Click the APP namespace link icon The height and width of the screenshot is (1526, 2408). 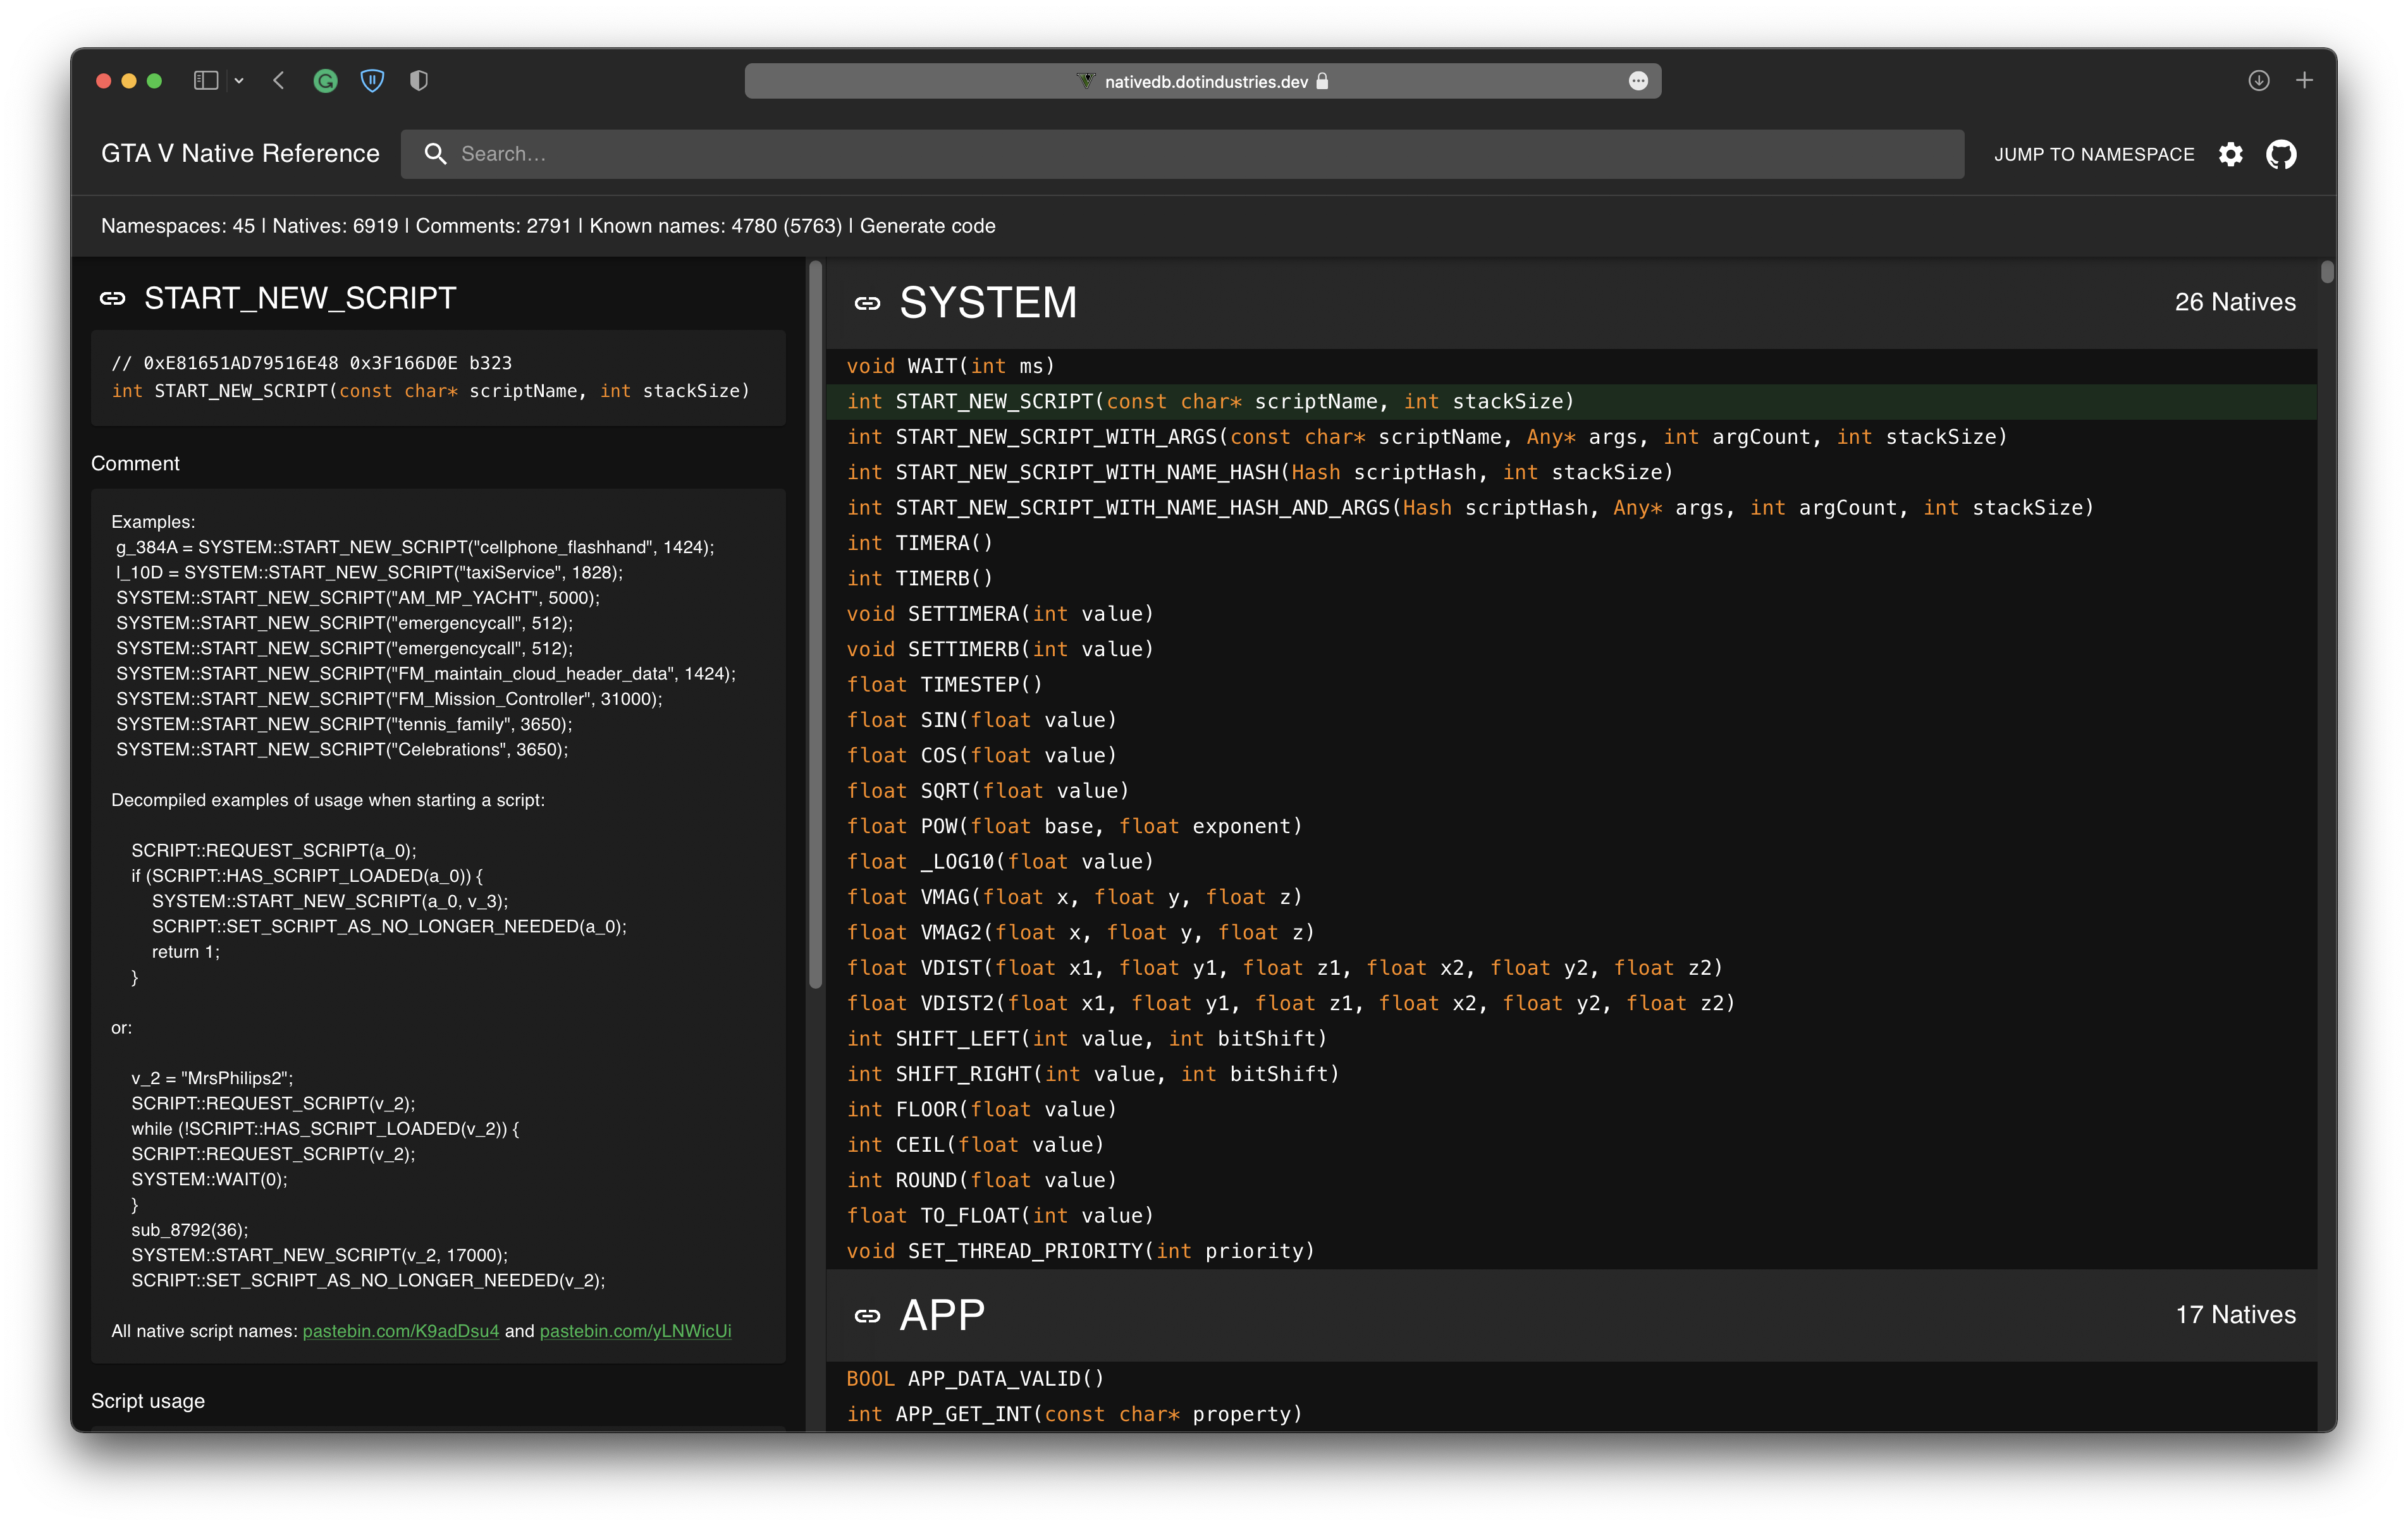click(867, 1316)
